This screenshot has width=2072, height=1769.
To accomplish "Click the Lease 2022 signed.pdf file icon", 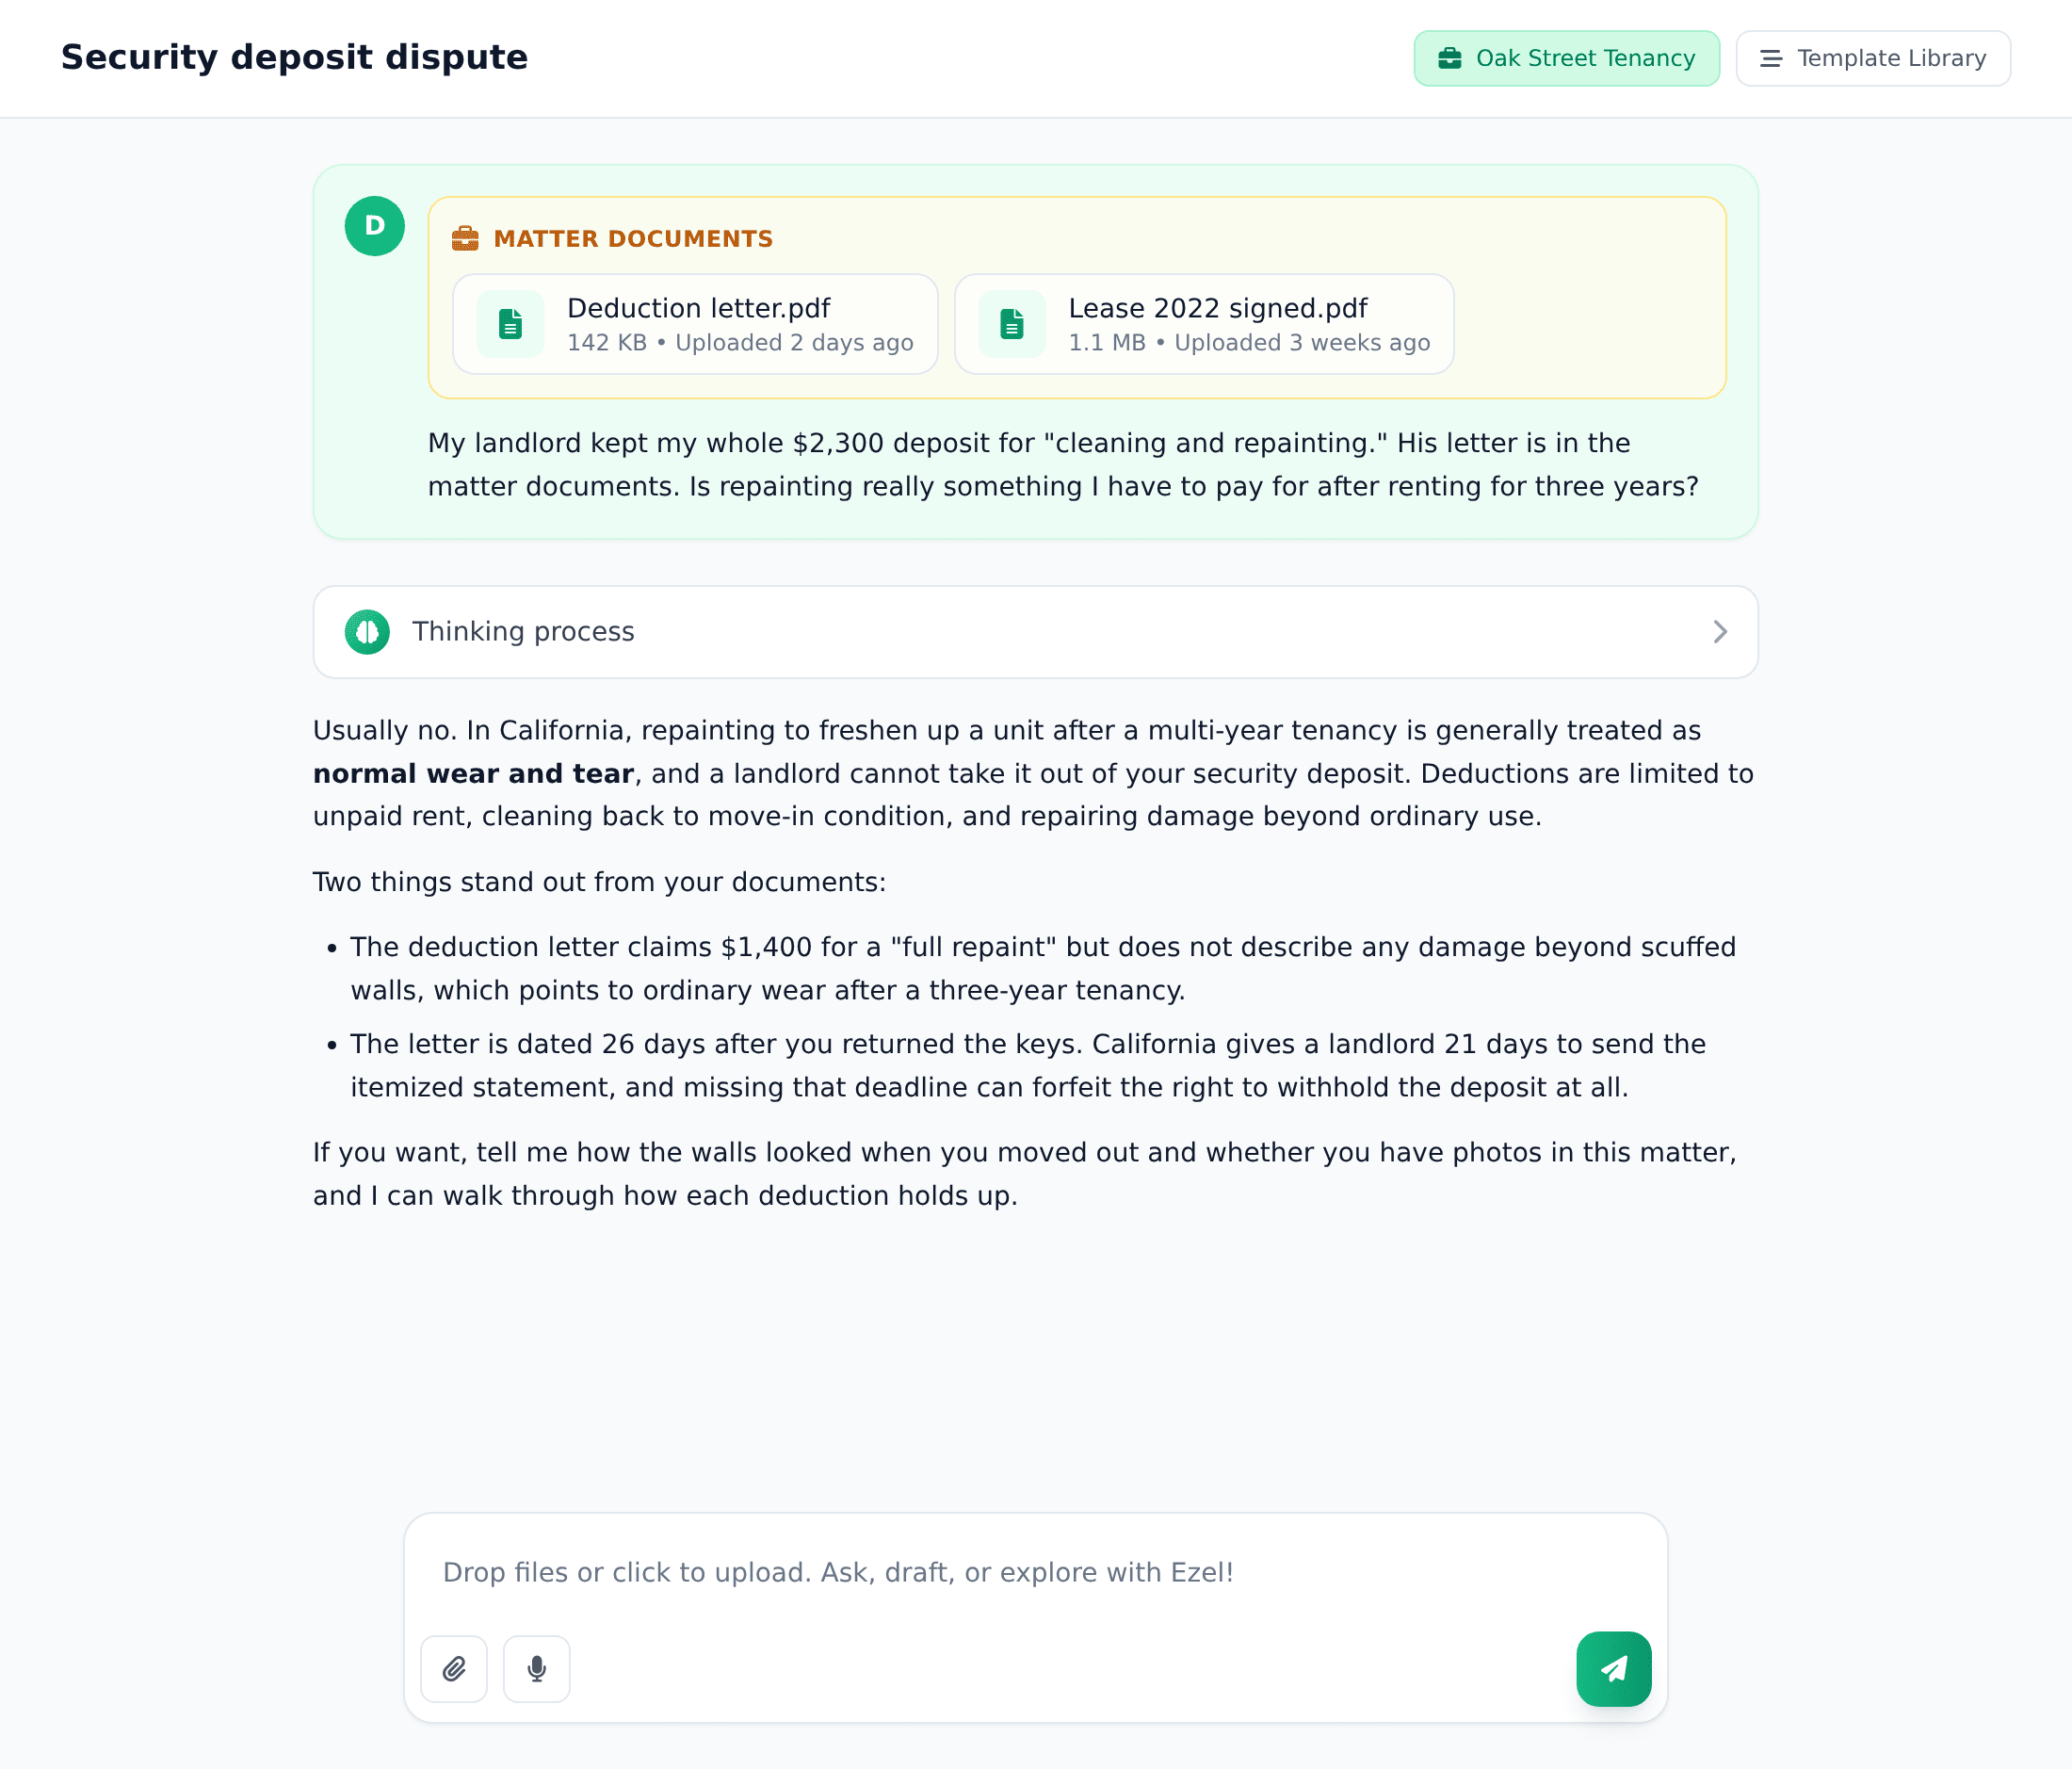I will click(1012, 324).
